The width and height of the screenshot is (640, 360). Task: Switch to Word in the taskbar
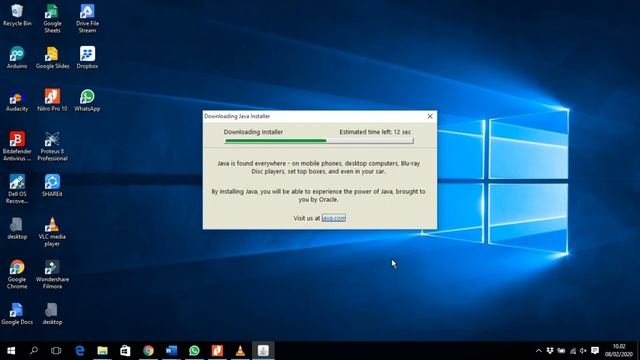tap(171, 351)
